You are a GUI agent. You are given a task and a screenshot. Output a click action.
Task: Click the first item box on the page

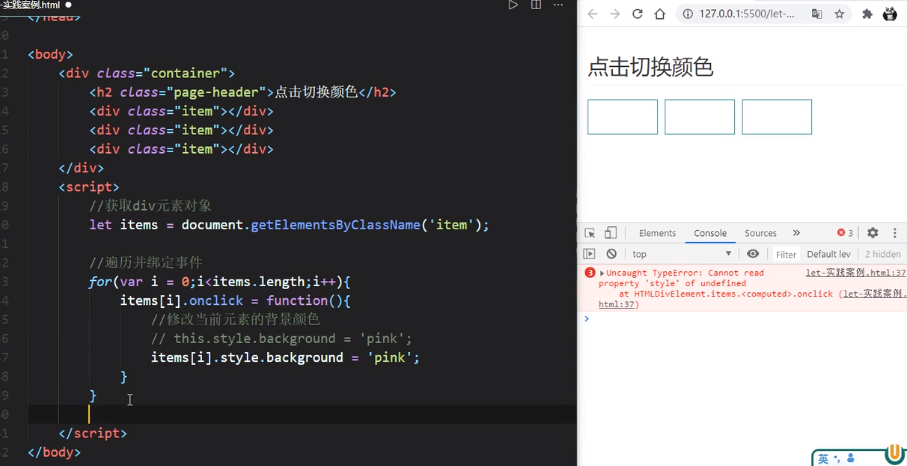(x=622, y=117)
